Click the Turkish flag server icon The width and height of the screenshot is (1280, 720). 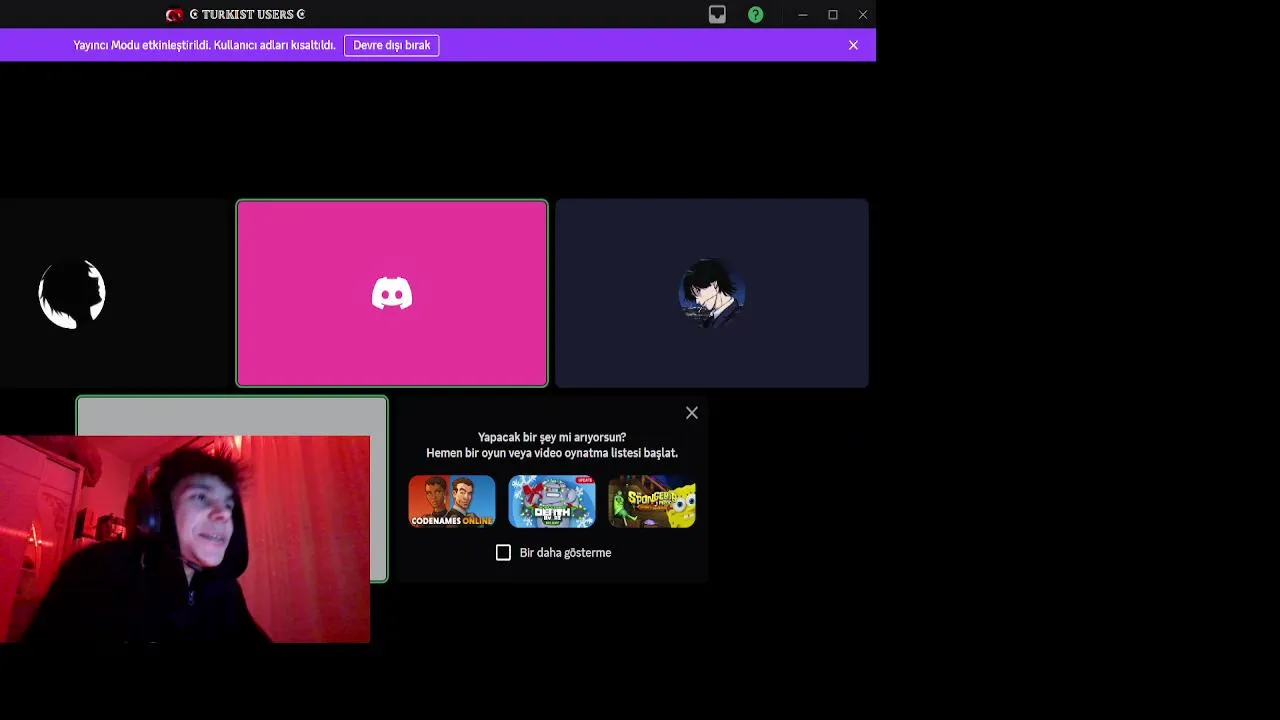pyautogui.click(x=175, y=14)
